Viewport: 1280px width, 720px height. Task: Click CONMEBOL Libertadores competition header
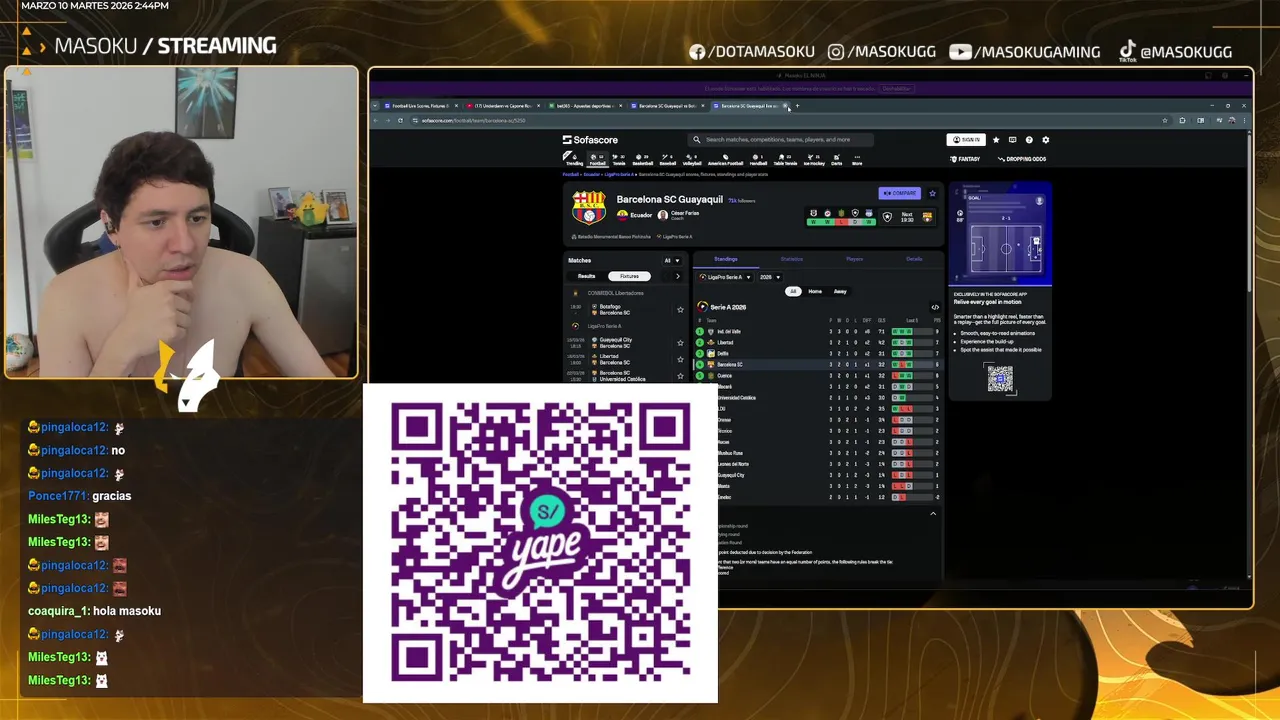615,293
